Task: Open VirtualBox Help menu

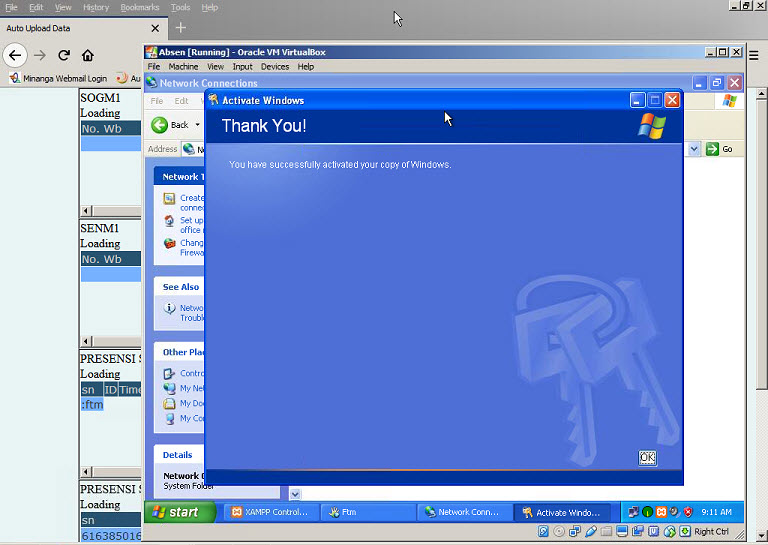Action: [306, 67]
